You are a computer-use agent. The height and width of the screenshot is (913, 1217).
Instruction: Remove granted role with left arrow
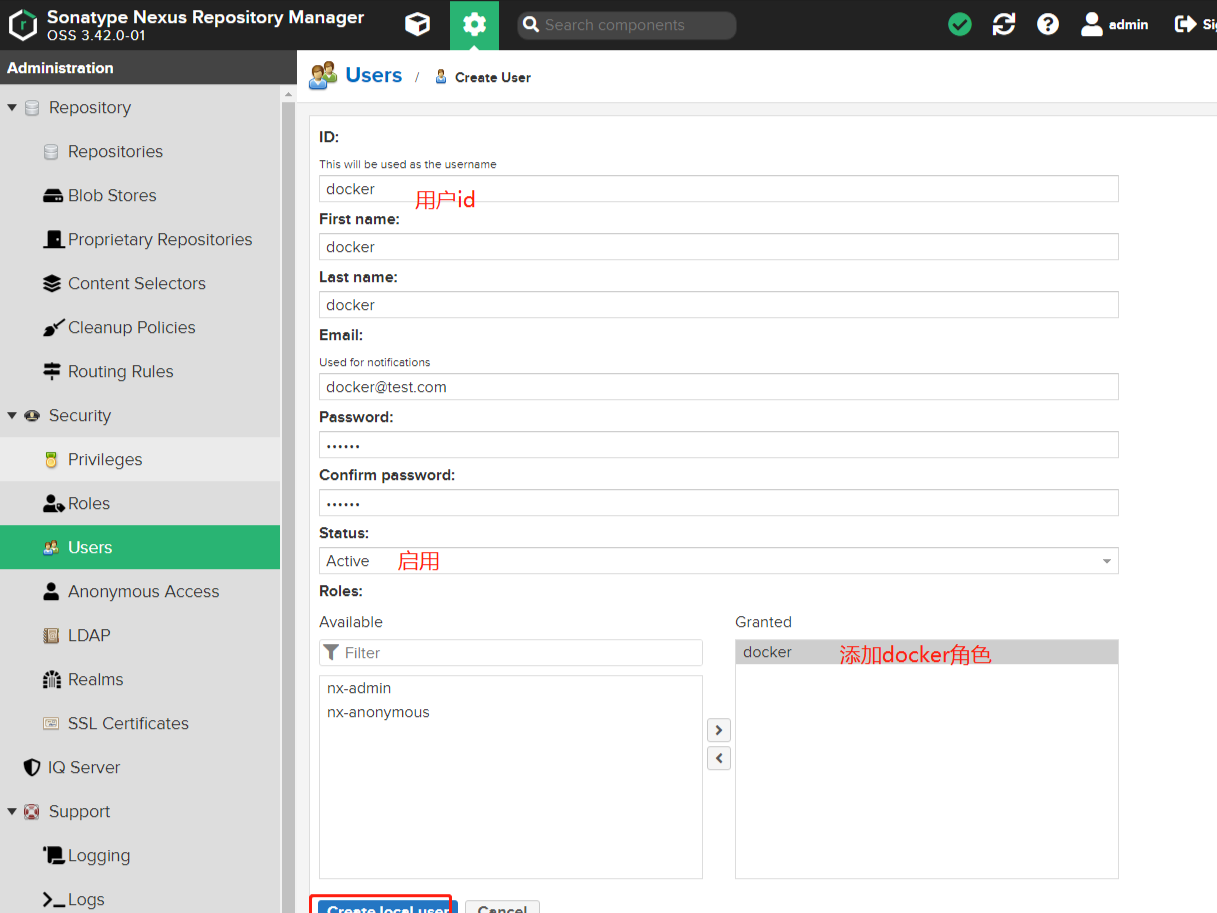tap(718, 758)
